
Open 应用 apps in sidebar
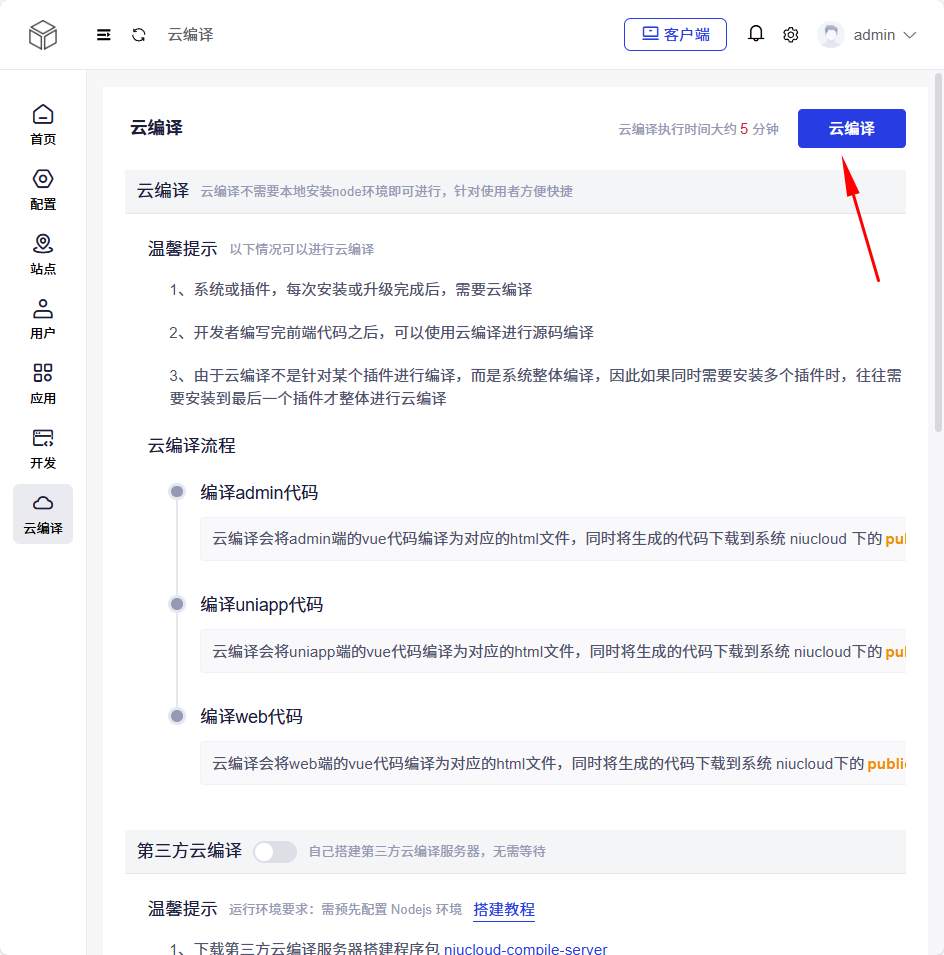(x=43, y=384)
